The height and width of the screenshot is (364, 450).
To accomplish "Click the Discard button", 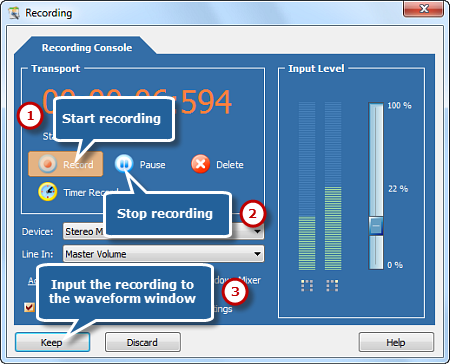I will pos(143,342).
